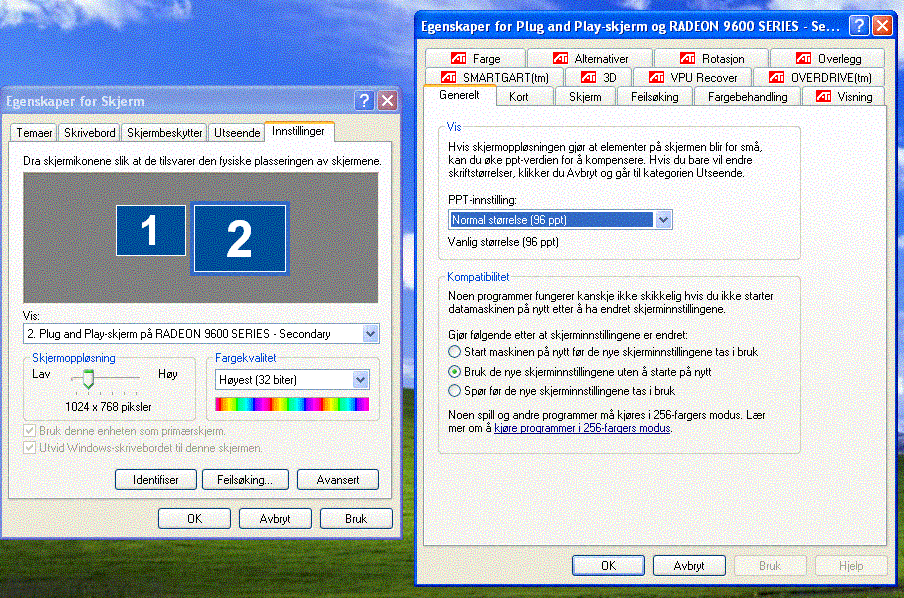Screen dimensions: 904x598
Task: Click the Hjelp button in RADEON dialog
Action: click(x=851, y=566)
